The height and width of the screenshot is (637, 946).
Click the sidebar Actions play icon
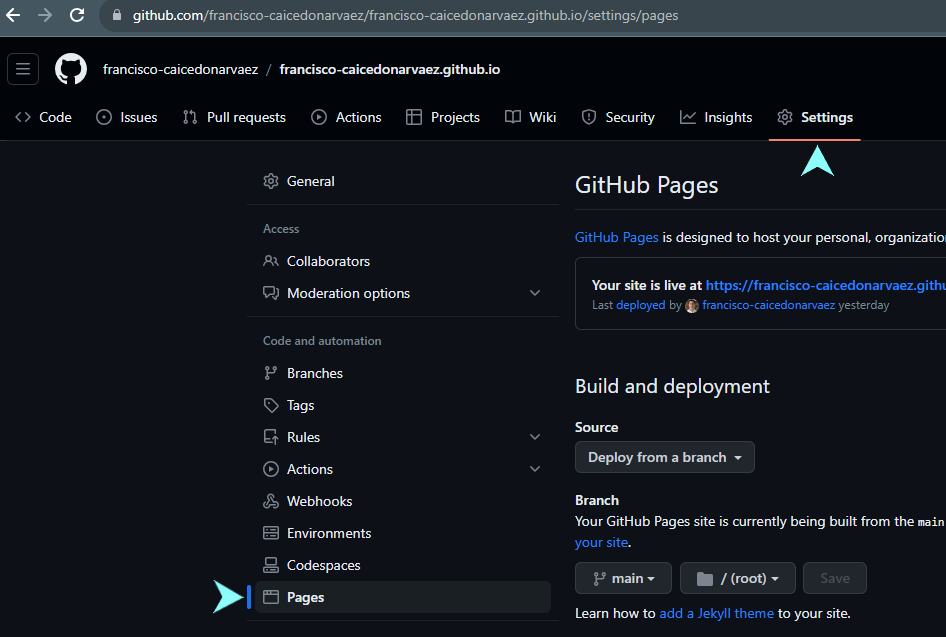(x=271, y=469)
